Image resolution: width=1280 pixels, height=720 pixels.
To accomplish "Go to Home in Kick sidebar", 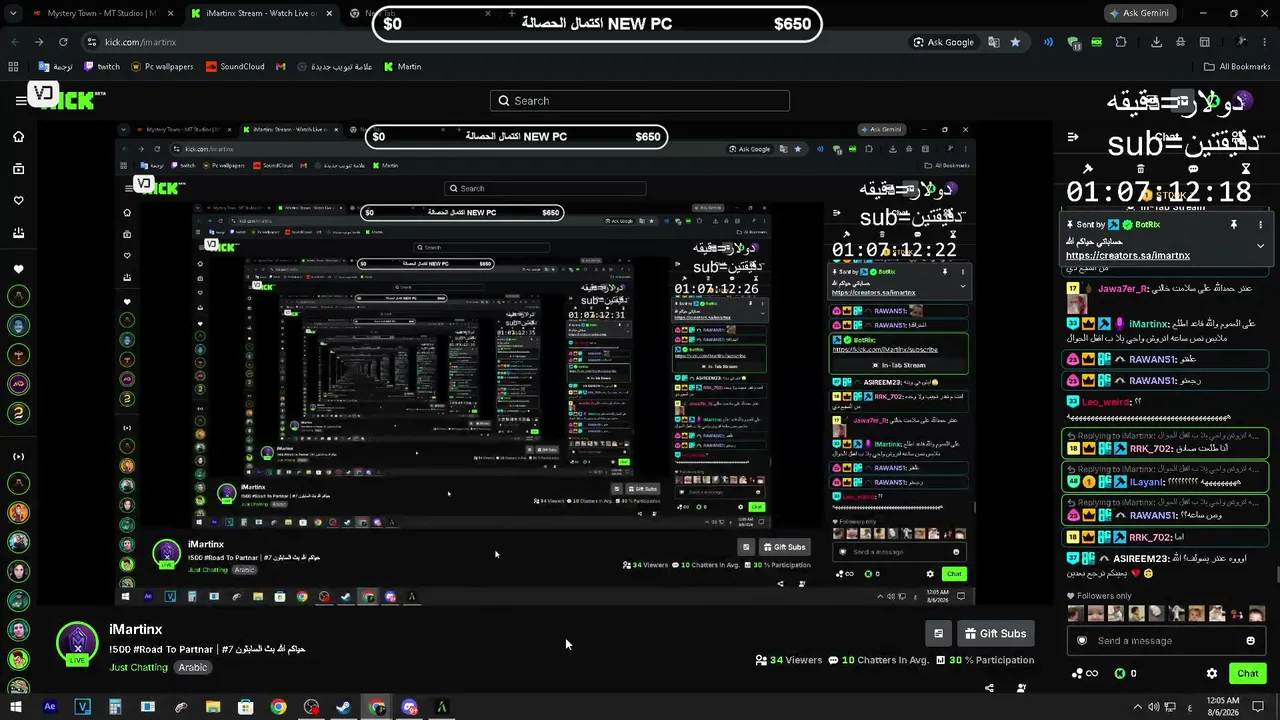I will click(18, 137).
